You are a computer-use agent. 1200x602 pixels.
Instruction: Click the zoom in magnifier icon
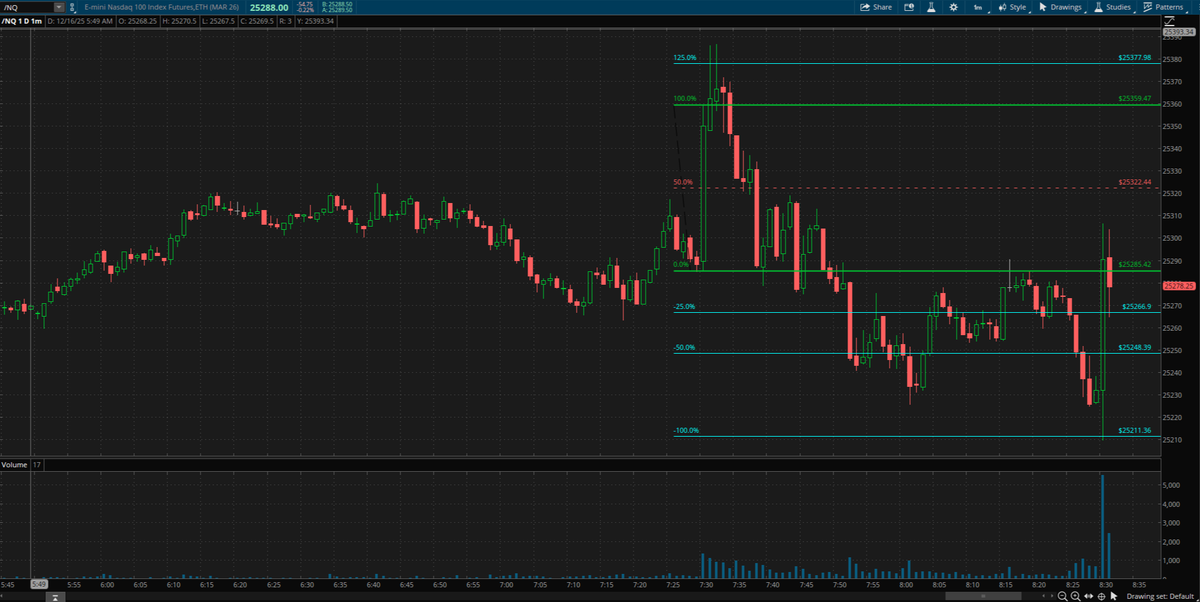(x=1075, y=596)
